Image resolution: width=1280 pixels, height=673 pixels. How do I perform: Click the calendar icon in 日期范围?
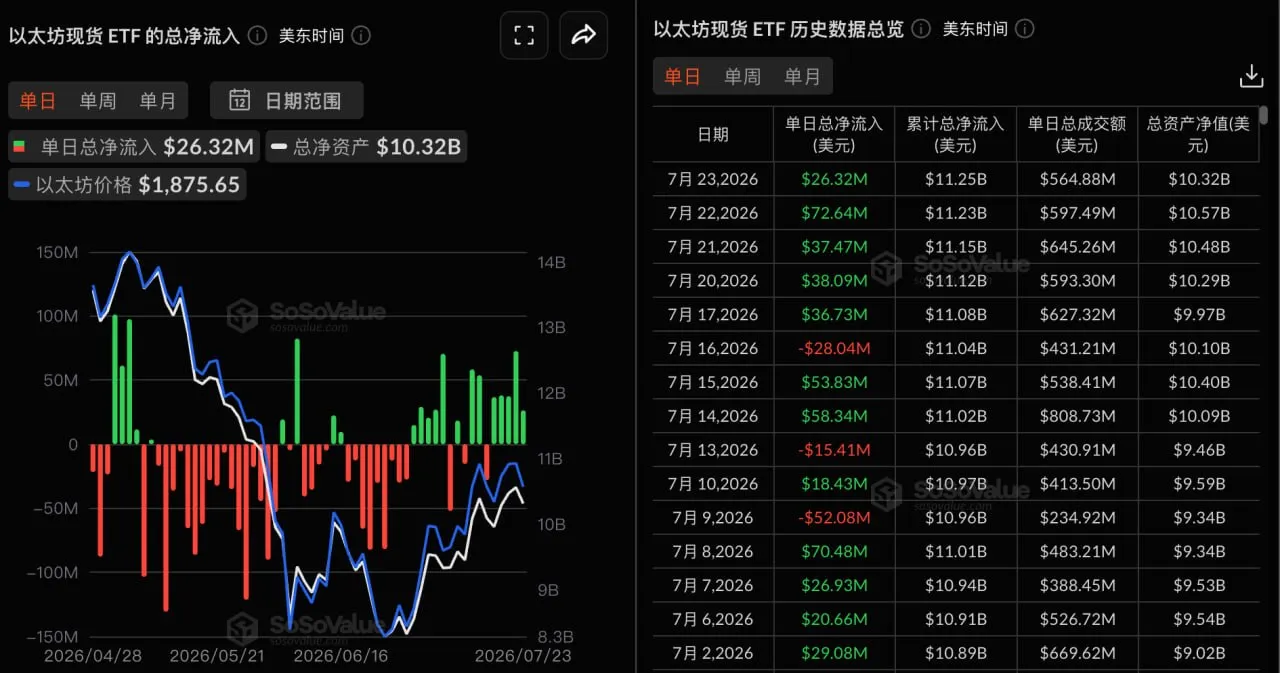[240, 100]
